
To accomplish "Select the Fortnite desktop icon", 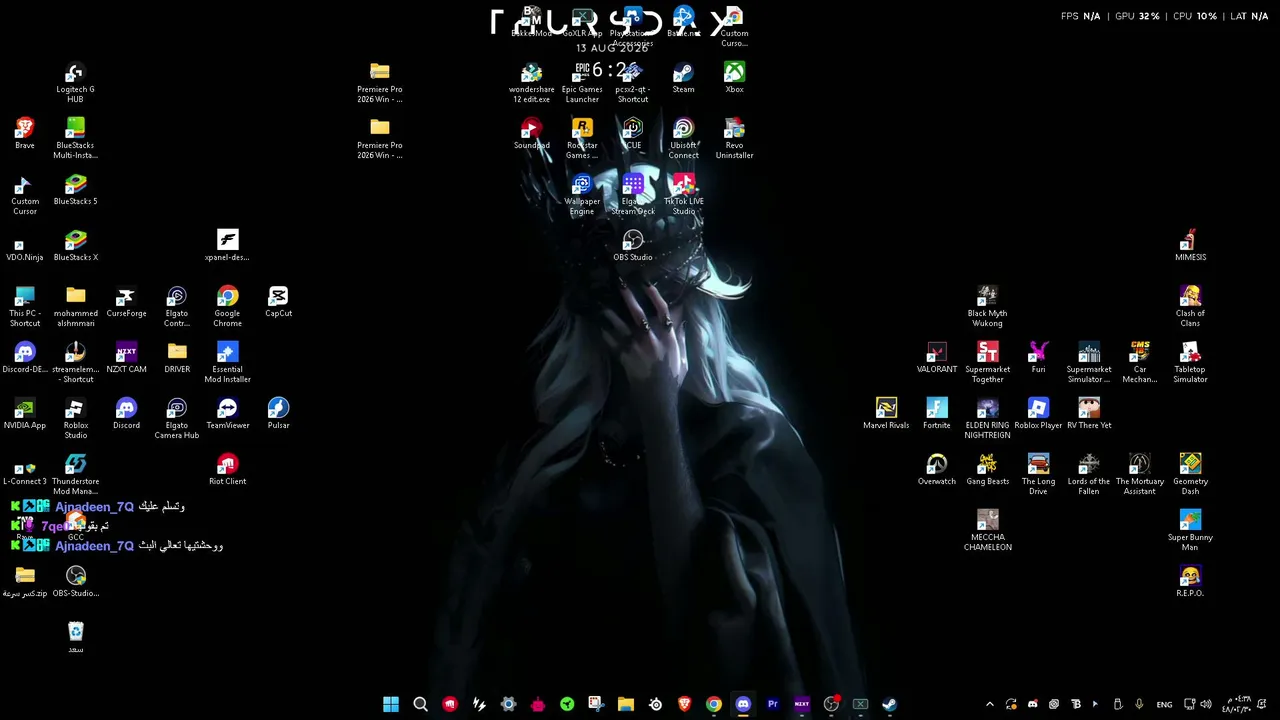I will (936, 414).
